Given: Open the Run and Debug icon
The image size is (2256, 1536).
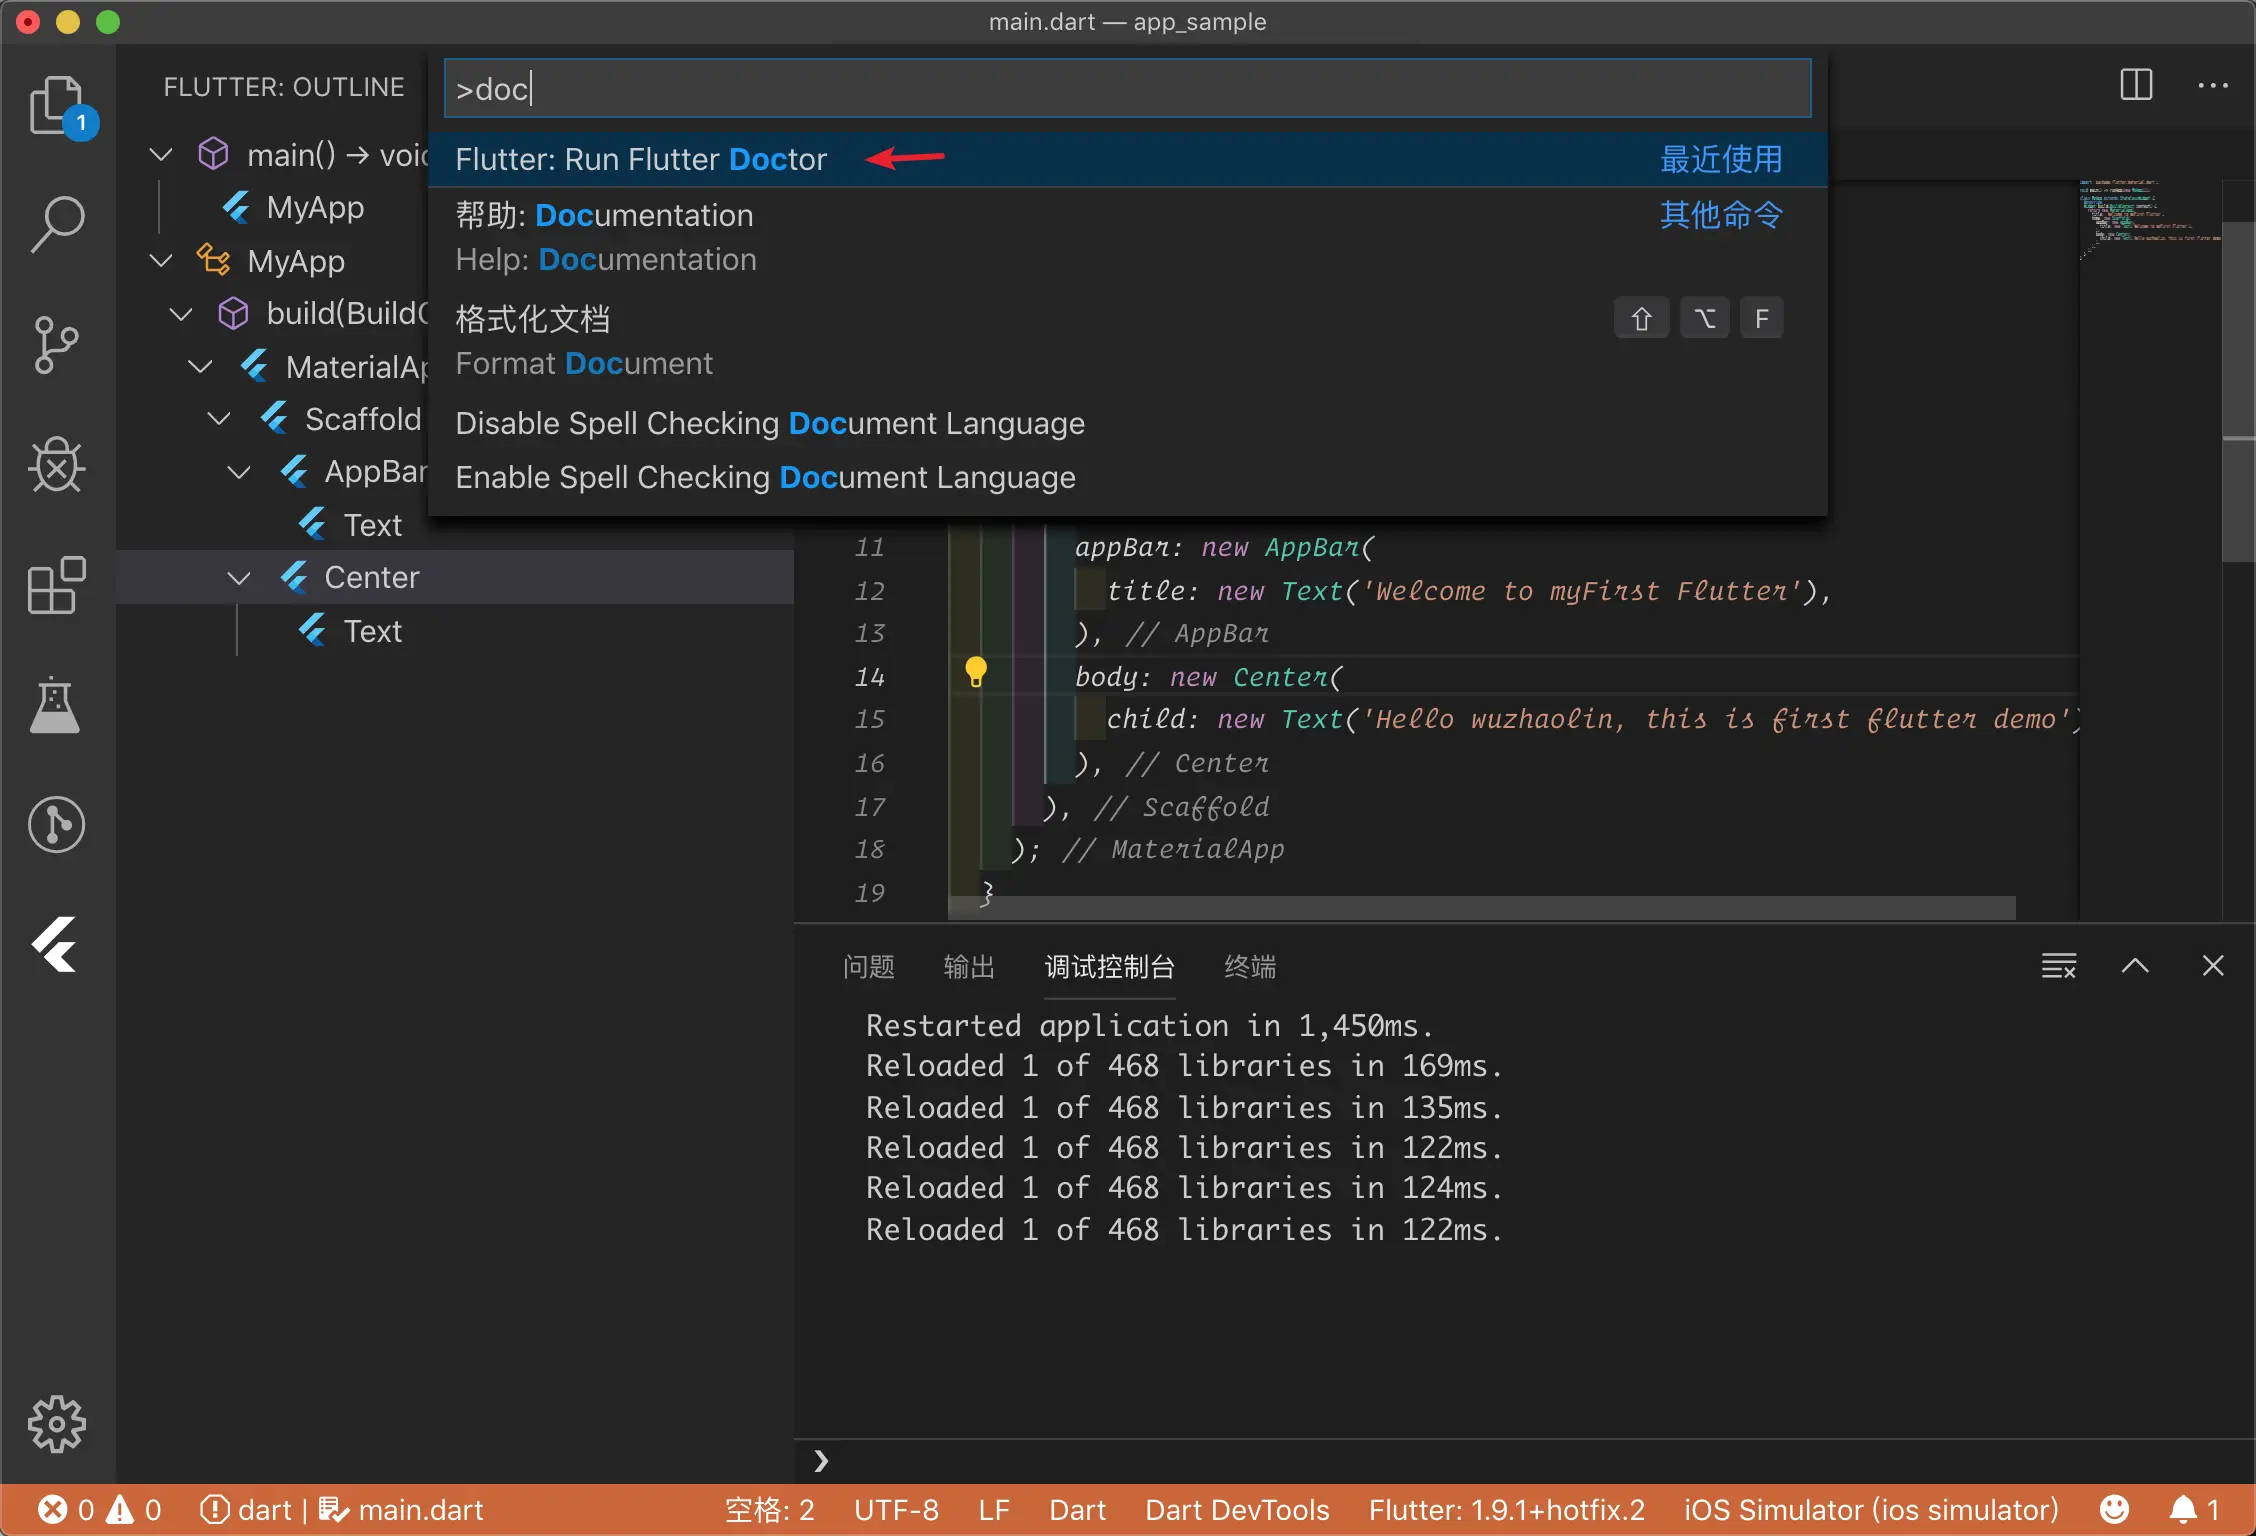Looking at the screenshot, I should [56, 465].
